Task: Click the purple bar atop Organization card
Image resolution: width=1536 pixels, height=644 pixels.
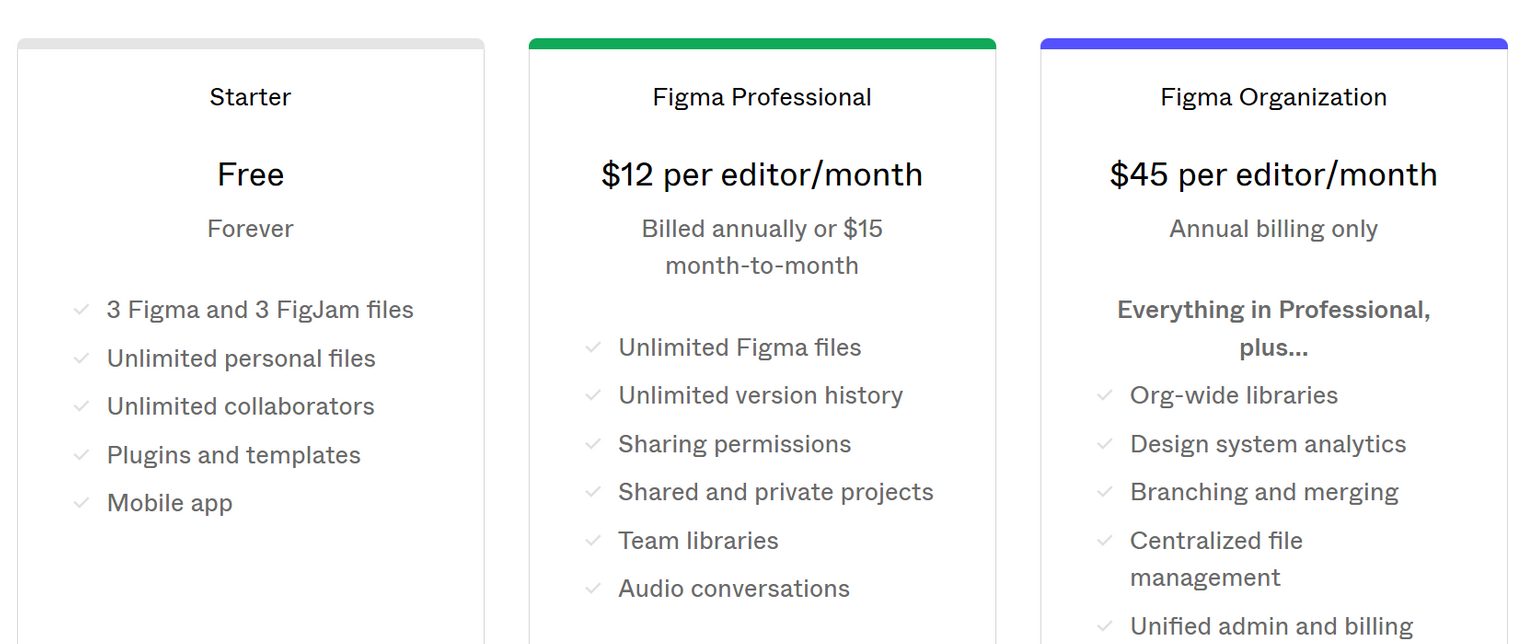Action: coord(1273,44)
